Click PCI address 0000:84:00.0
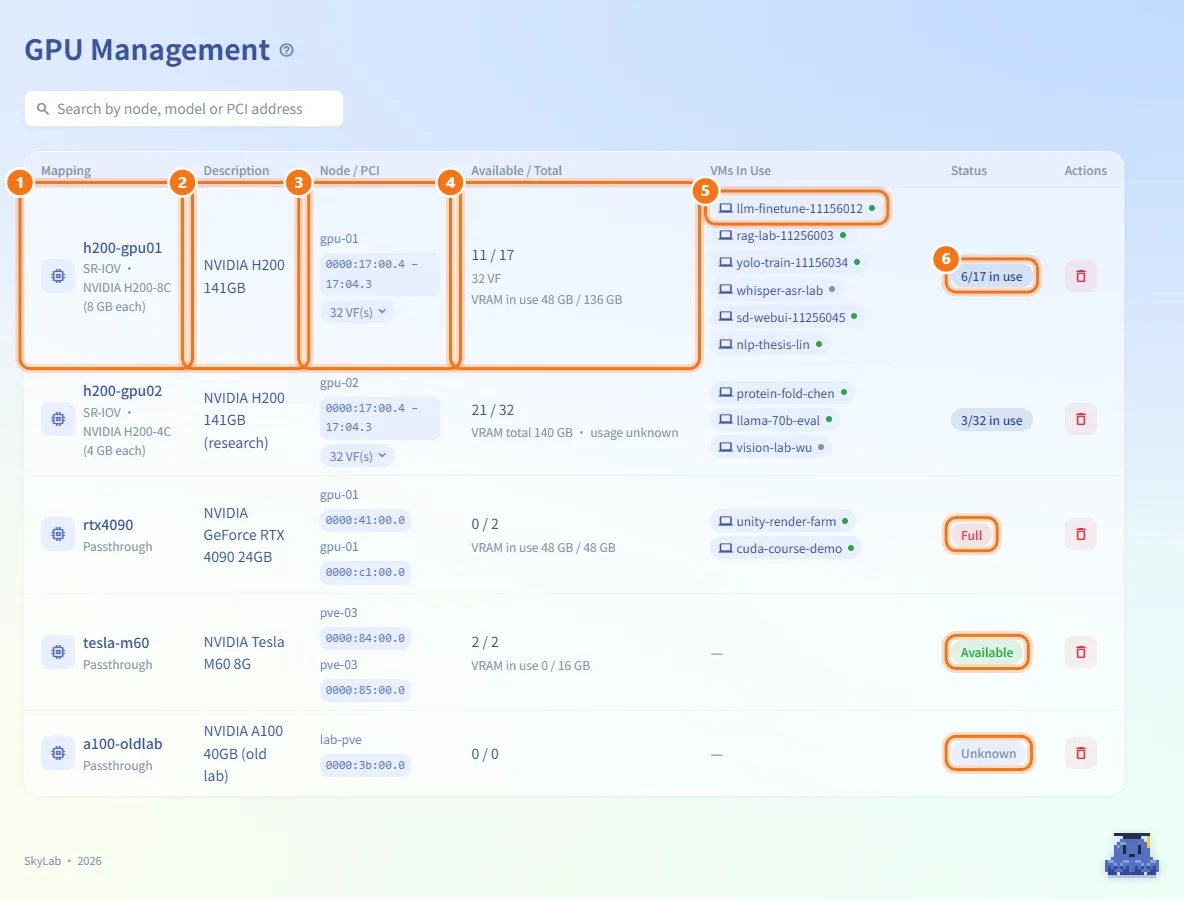The height and width of the screenshot is (900, 1184). click(x=365, y=638)
